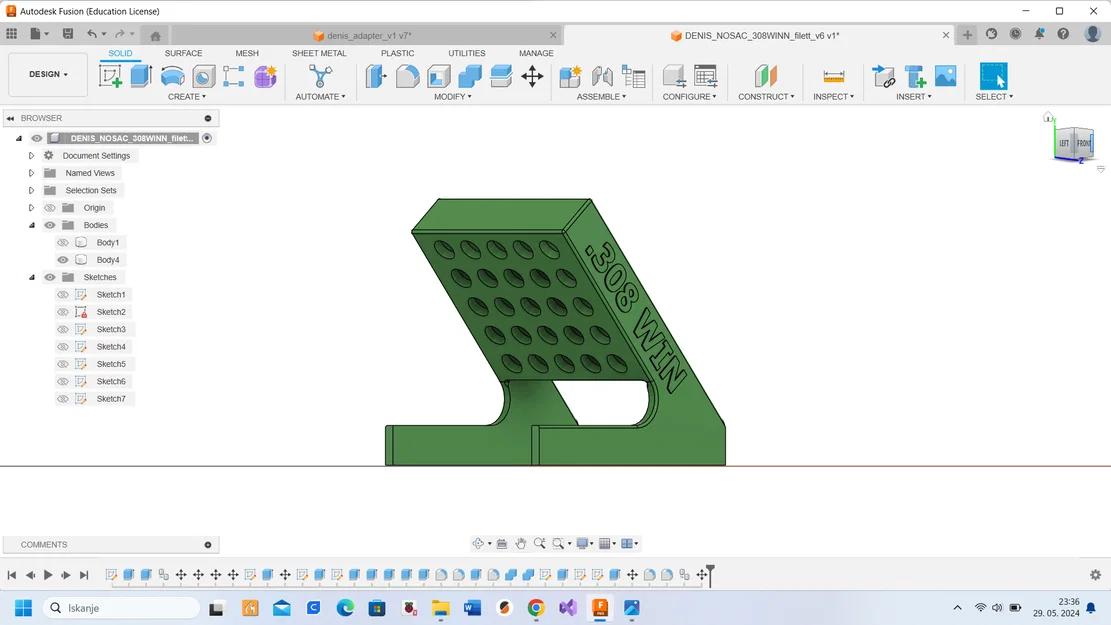Switch to the PLASTIC tab

[x=397, y=53]
